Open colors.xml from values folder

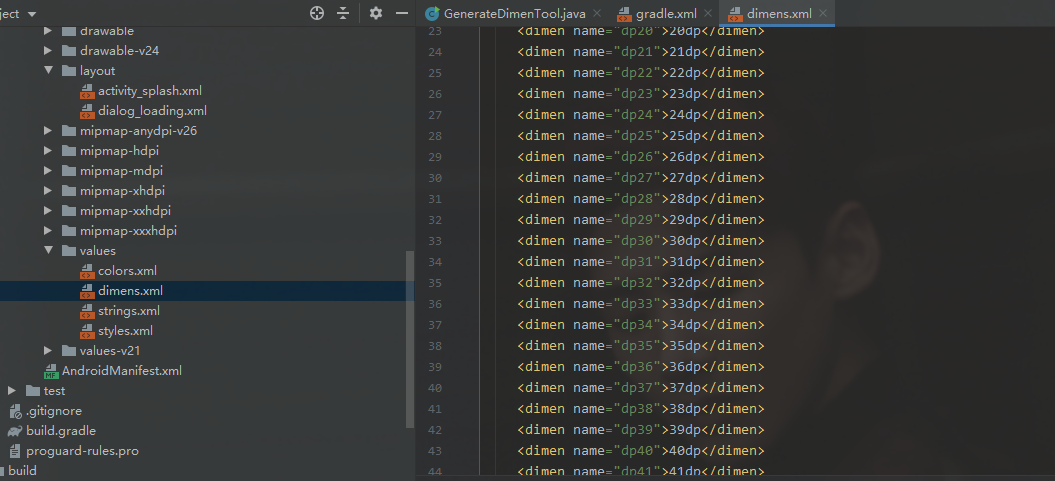pyautogui.click(x=127, y=271)
